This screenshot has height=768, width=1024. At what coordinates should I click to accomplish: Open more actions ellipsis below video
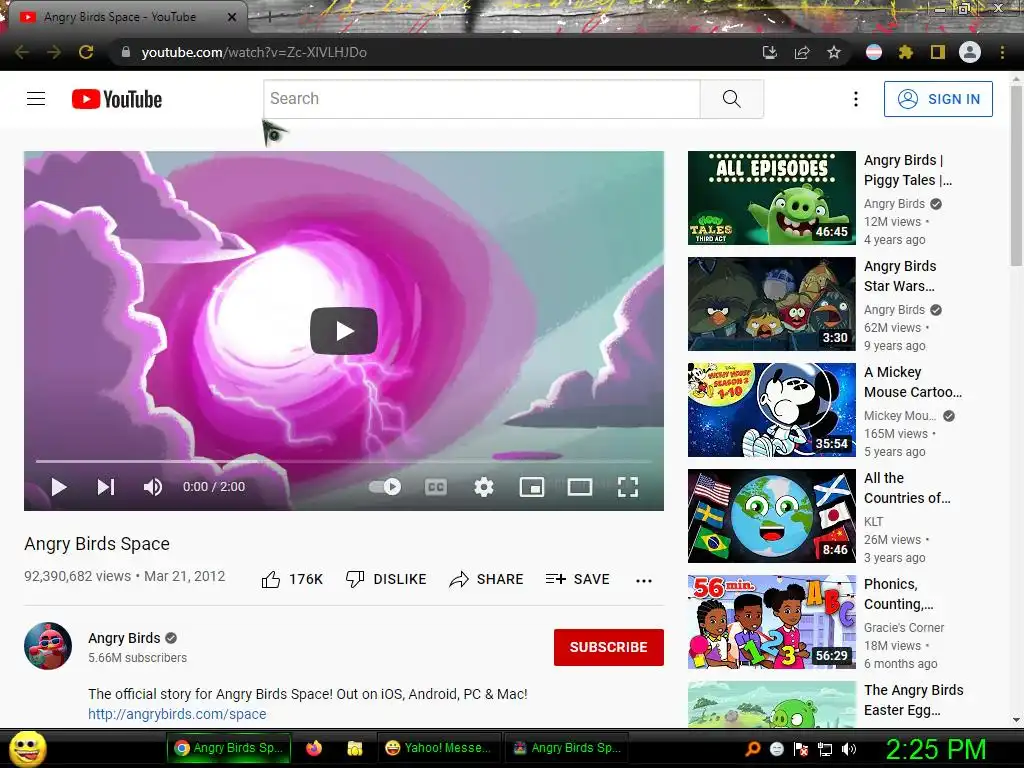[x=644, y=581]
